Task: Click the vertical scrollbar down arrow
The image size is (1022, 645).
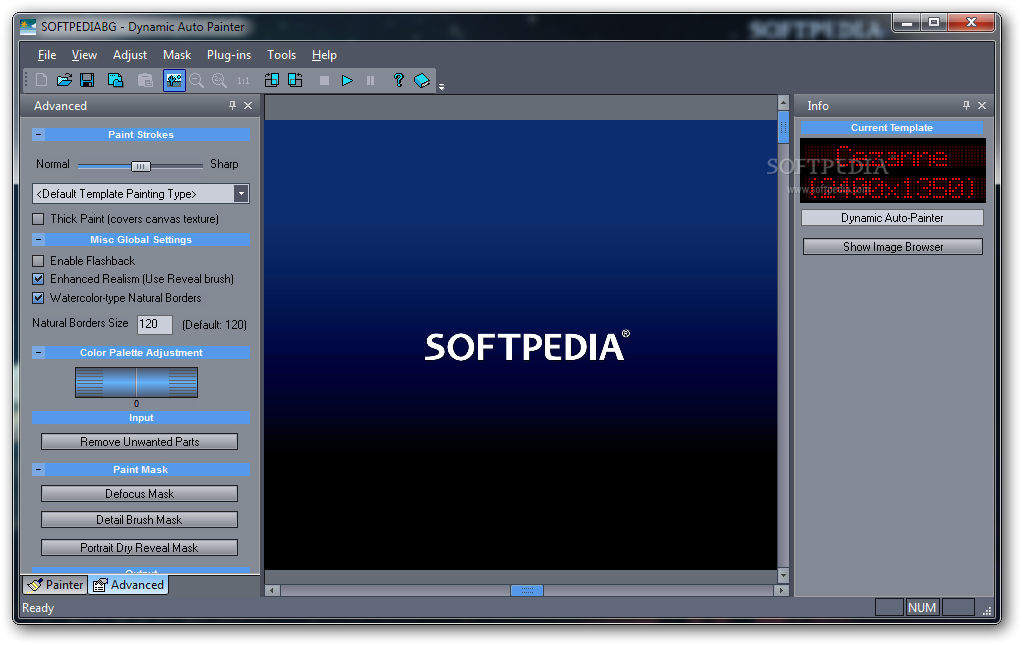Action: tap(783, 576)
